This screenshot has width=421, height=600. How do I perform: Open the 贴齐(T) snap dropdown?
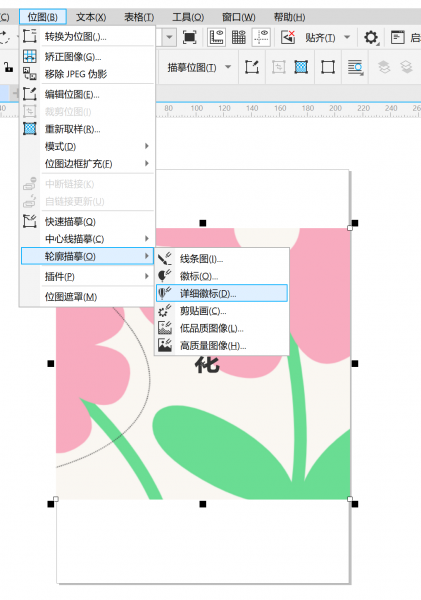(347, 37)
